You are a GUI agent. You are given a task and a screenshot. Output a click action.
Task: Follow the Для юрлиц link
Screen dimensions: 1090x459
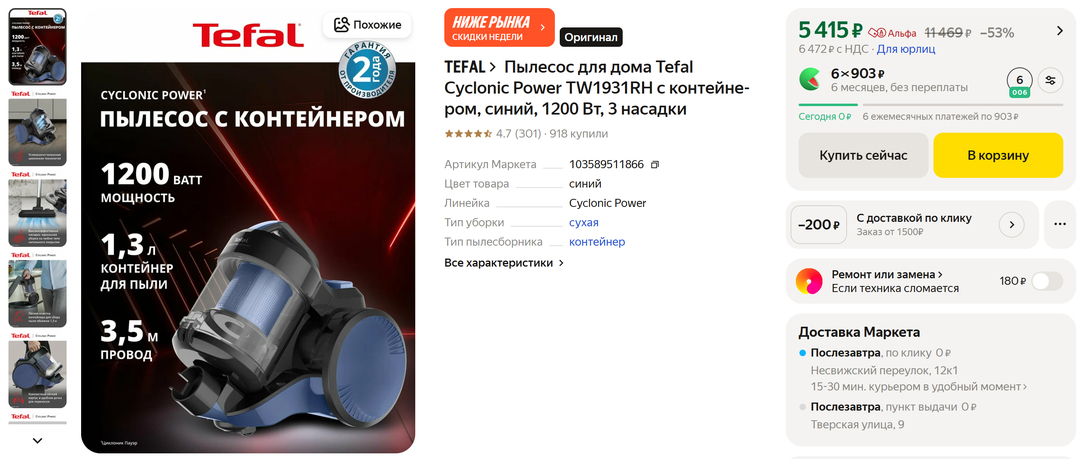pyautogui.click(x=906, y=49)
